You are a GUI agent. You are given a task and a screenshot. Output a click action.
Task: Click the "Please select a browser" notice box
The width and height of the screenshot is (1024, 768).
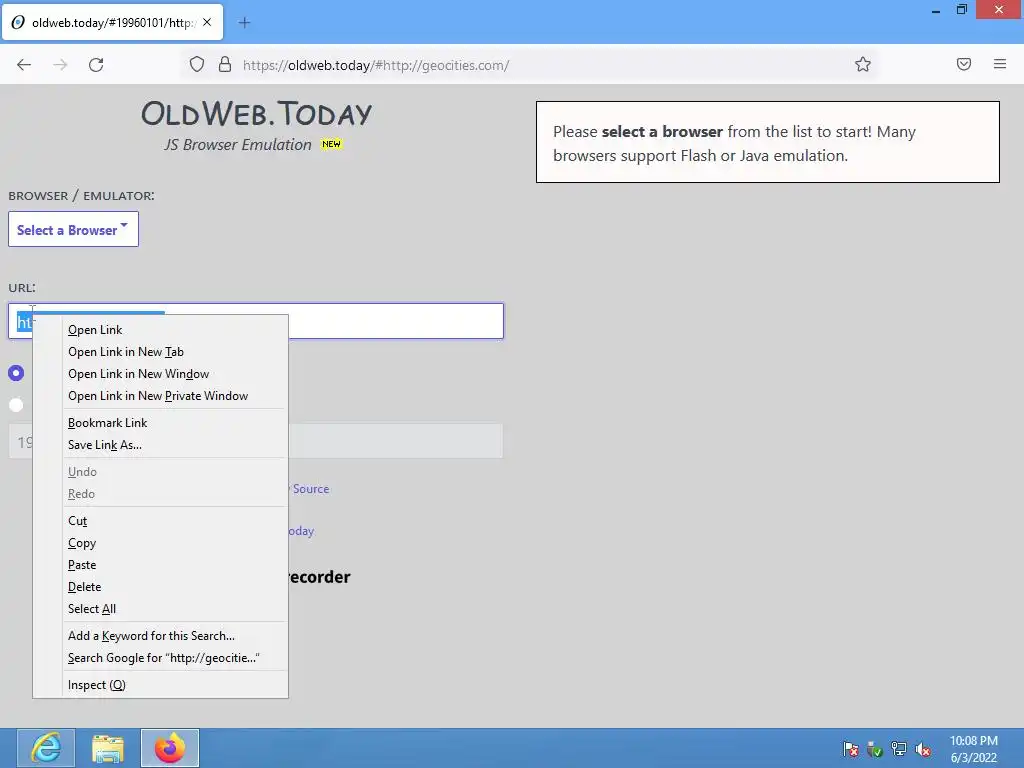tap(767, 142)
